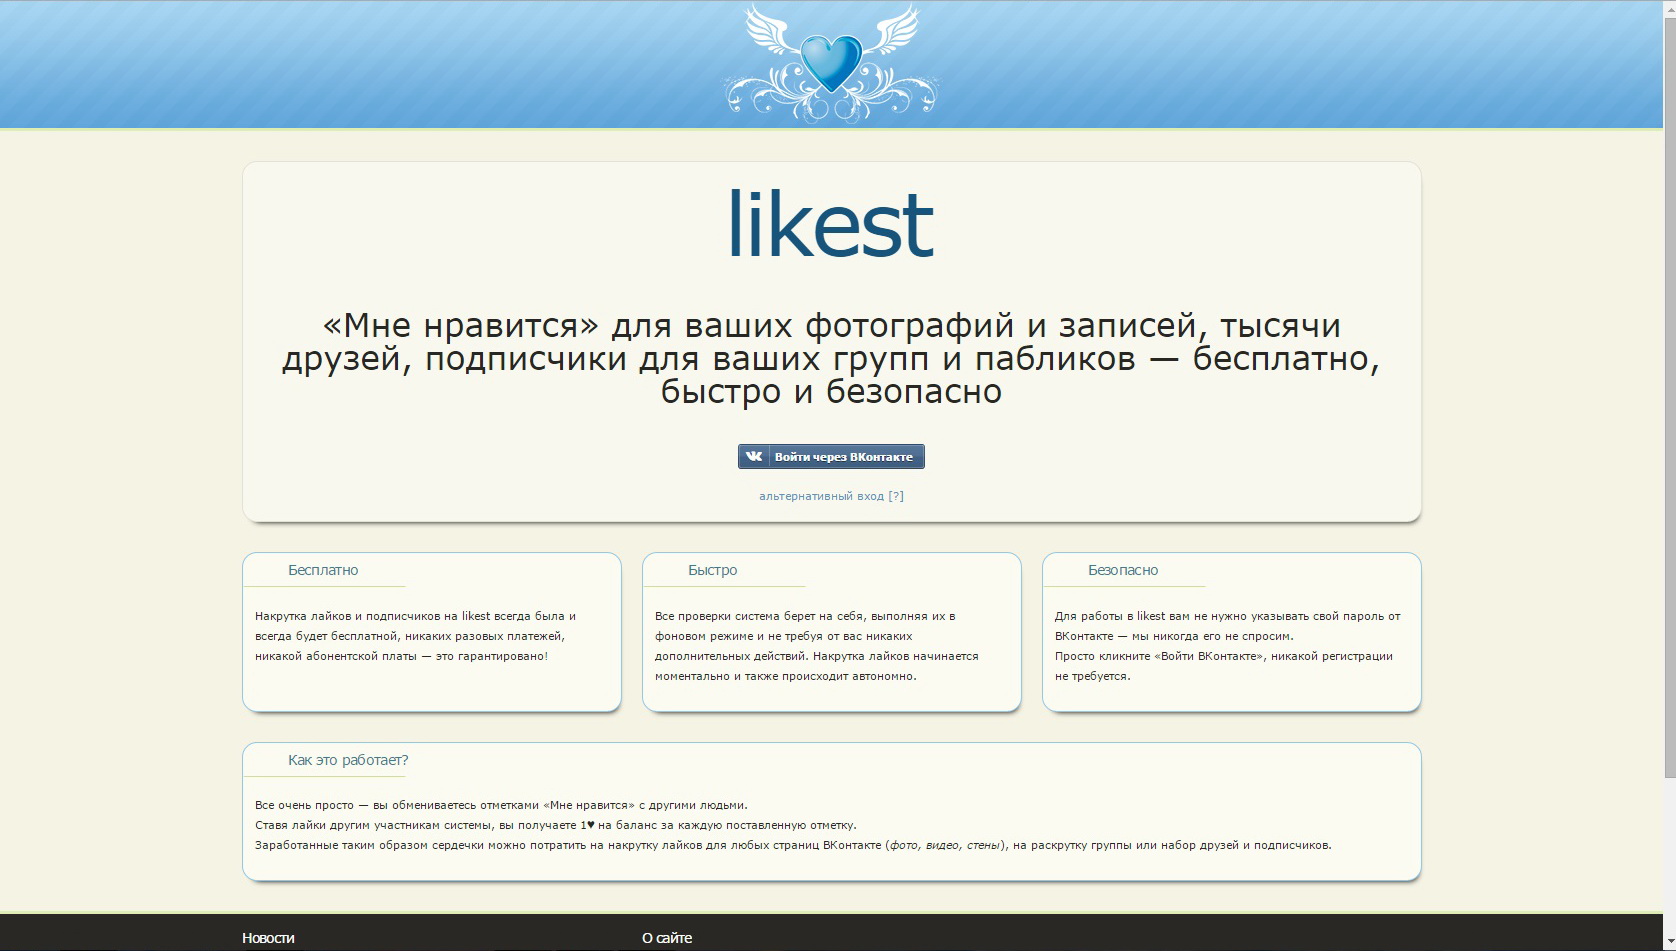Log in with the ВКонтакте button
The width and height of the screenshot is (1676, 951).
tap(831, 457)
